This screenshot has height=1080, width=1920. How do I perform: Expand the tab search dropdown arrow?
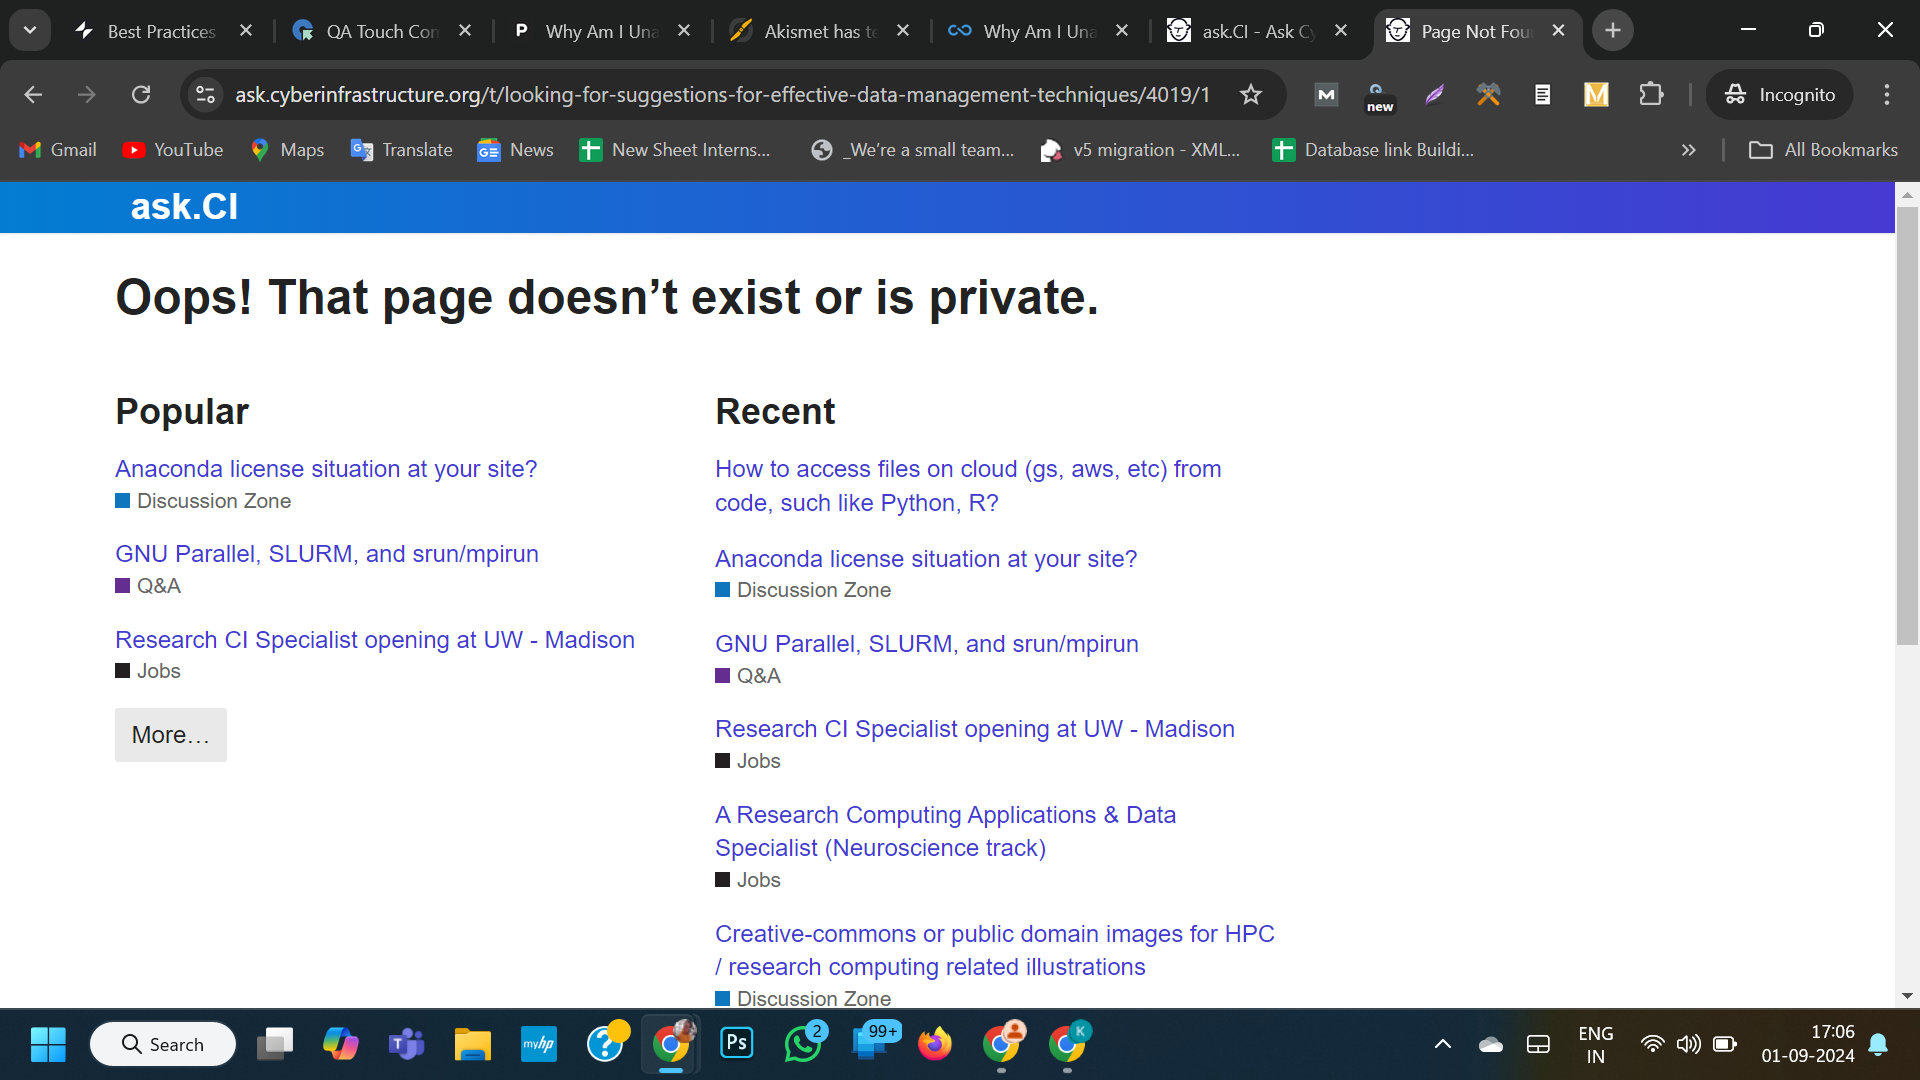click(x=30, y=30)
